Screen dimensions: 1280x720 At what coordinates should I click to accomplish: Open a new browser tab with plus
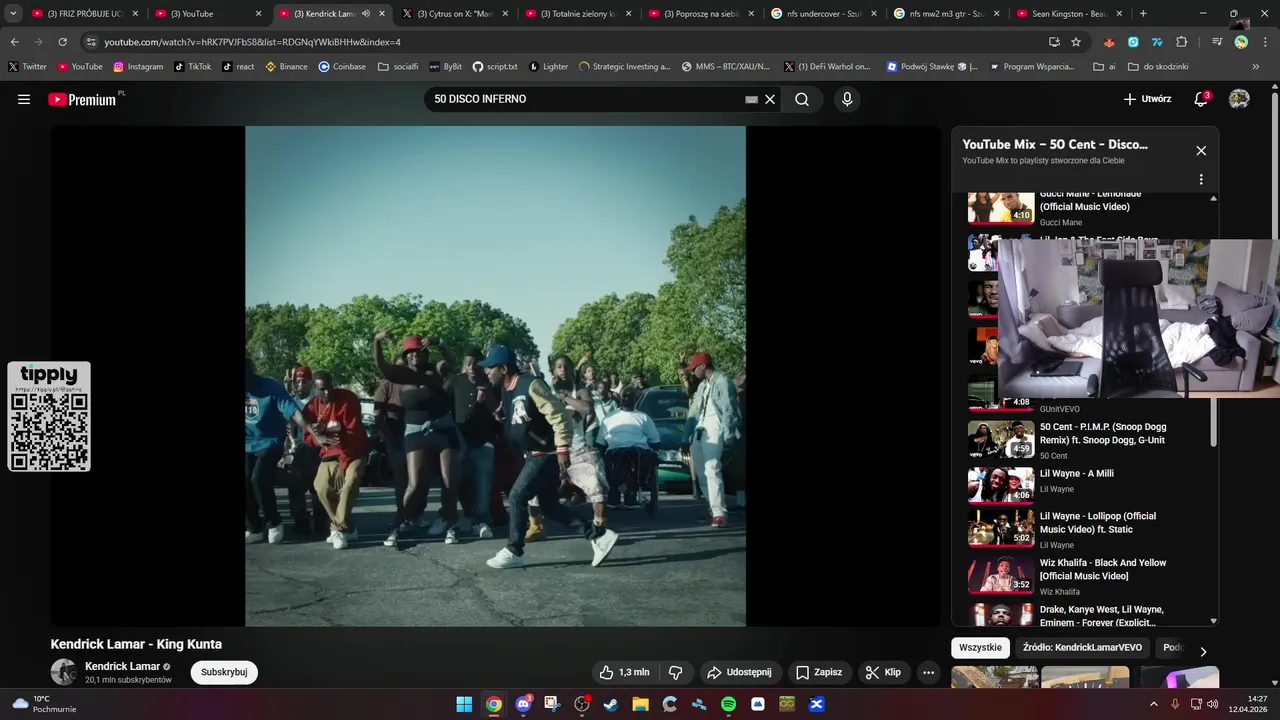point(1143,14)
